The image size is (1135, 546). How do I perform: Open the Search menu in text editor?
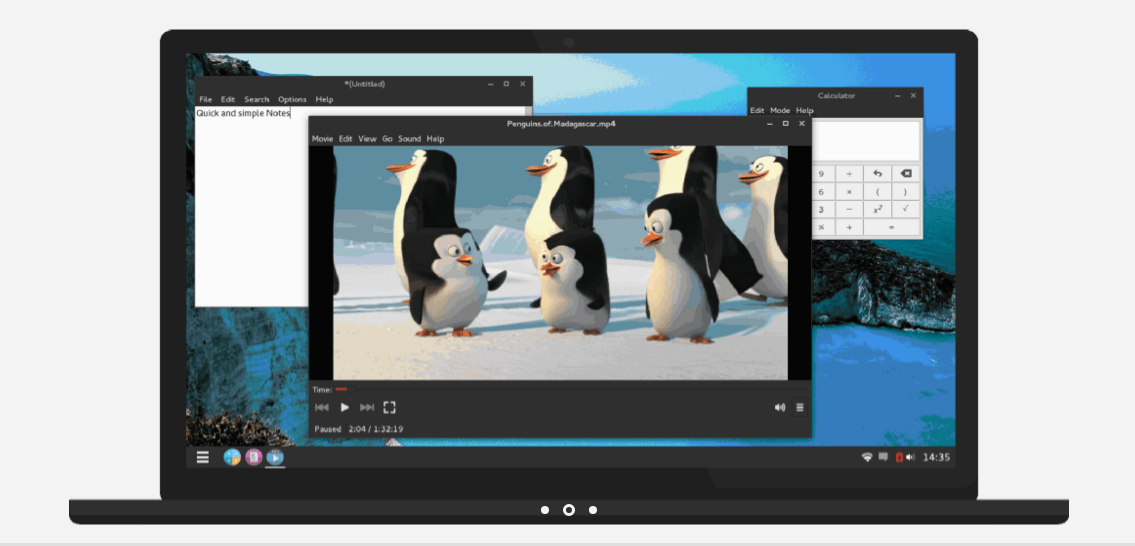point(256,99)
